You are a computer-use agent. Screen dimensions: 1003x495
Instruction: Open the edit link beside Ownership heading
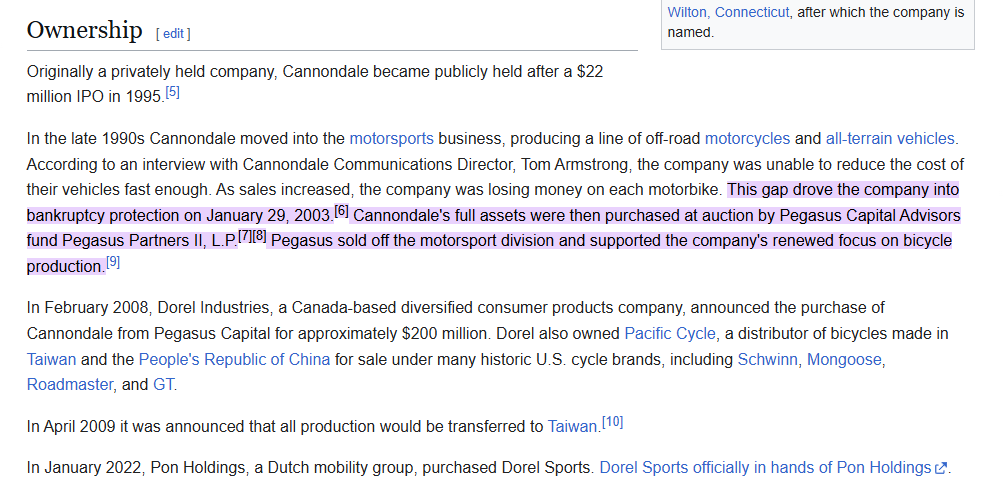pos(173,34)
